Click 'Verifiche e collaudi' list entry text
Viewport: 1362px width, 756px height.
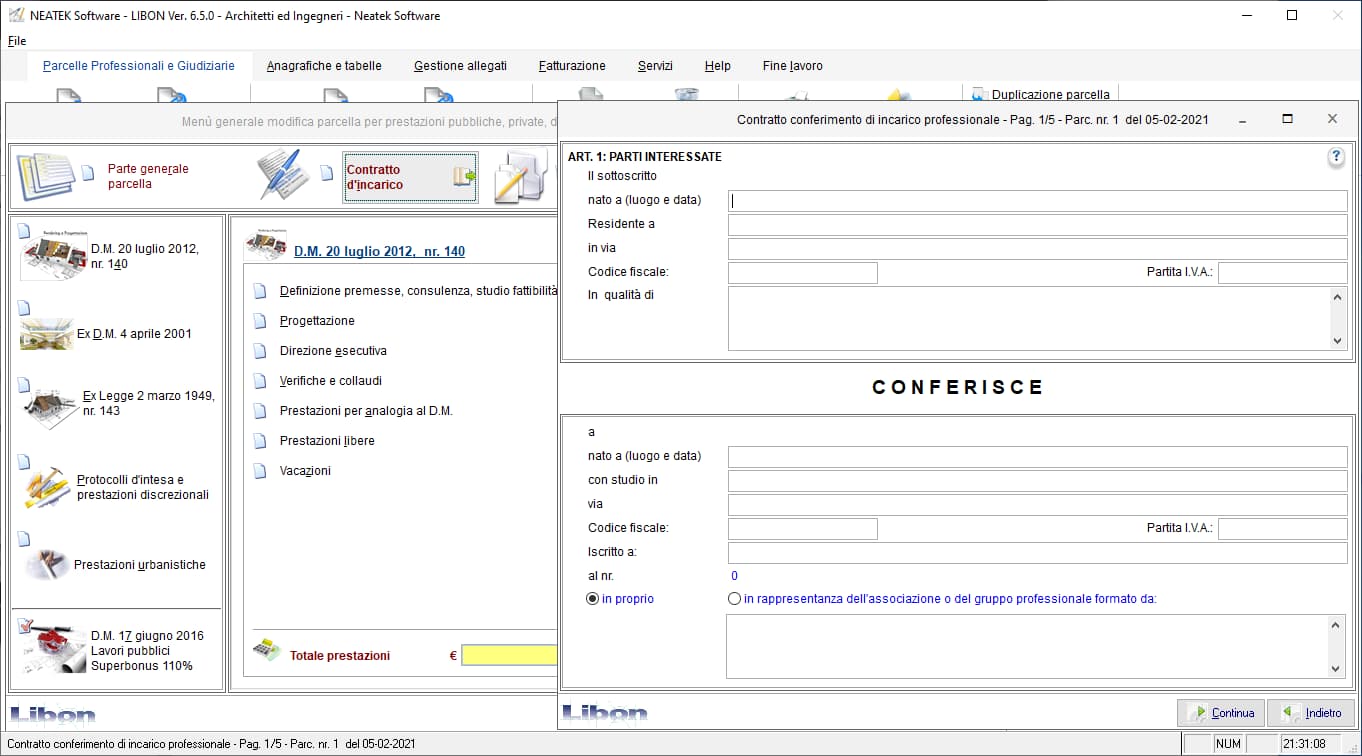pyautogui.click(x=331, y=381)
